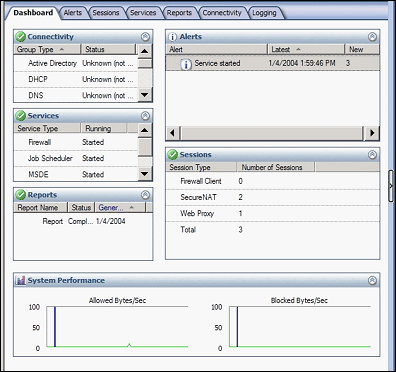The width and height of the screenshot is (396, 372).
Task: Click the green checkmark icon beside Sessions
Action: [x=173, y=155]
